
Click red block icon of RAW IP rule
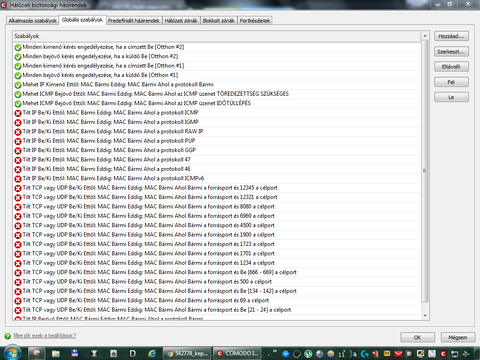[18, 132]
